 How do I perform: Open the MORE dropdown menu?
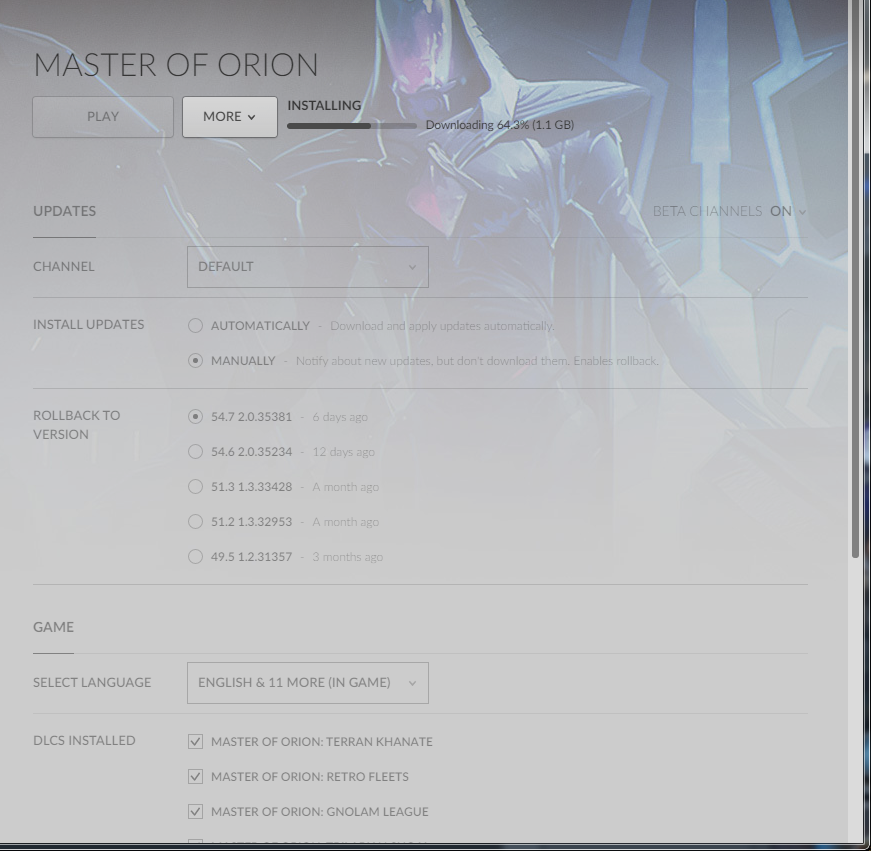[229, 117]
